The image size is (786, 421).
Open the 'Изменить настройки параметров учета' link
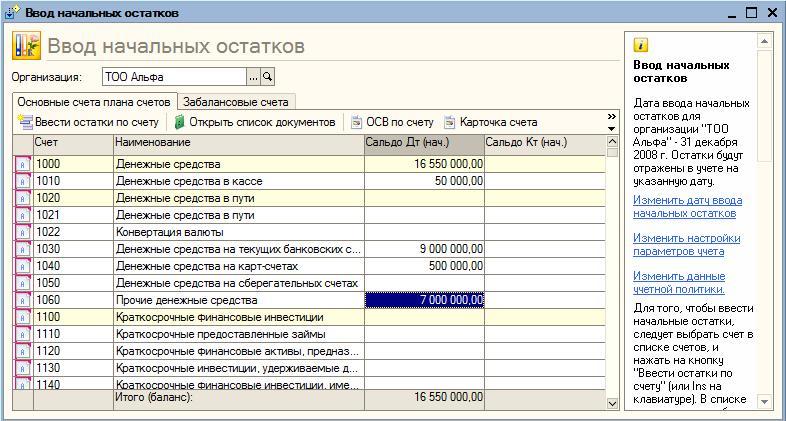[x=686, y=245]
